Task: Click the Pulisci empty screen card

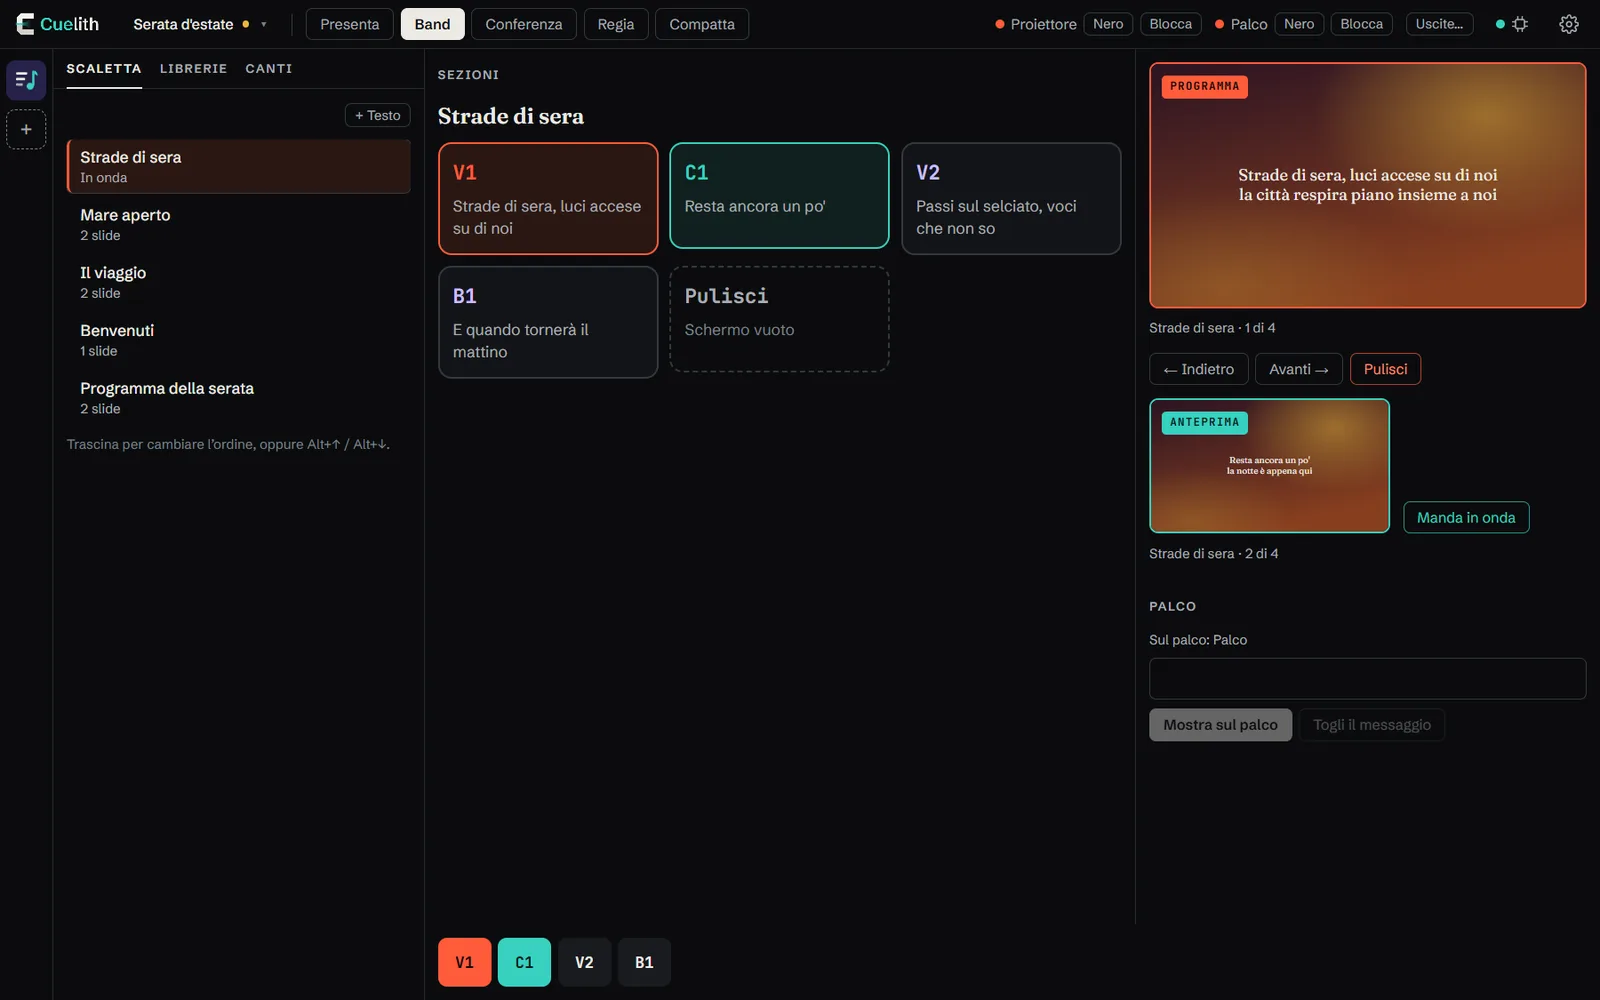Action: 779,319
